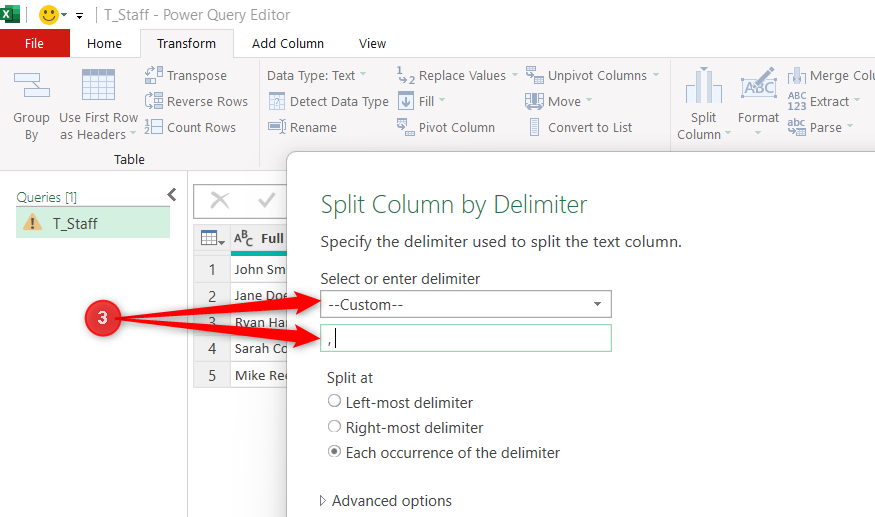
Task: Click the smiley feedback icon
Action: click(x=49, y=15)
